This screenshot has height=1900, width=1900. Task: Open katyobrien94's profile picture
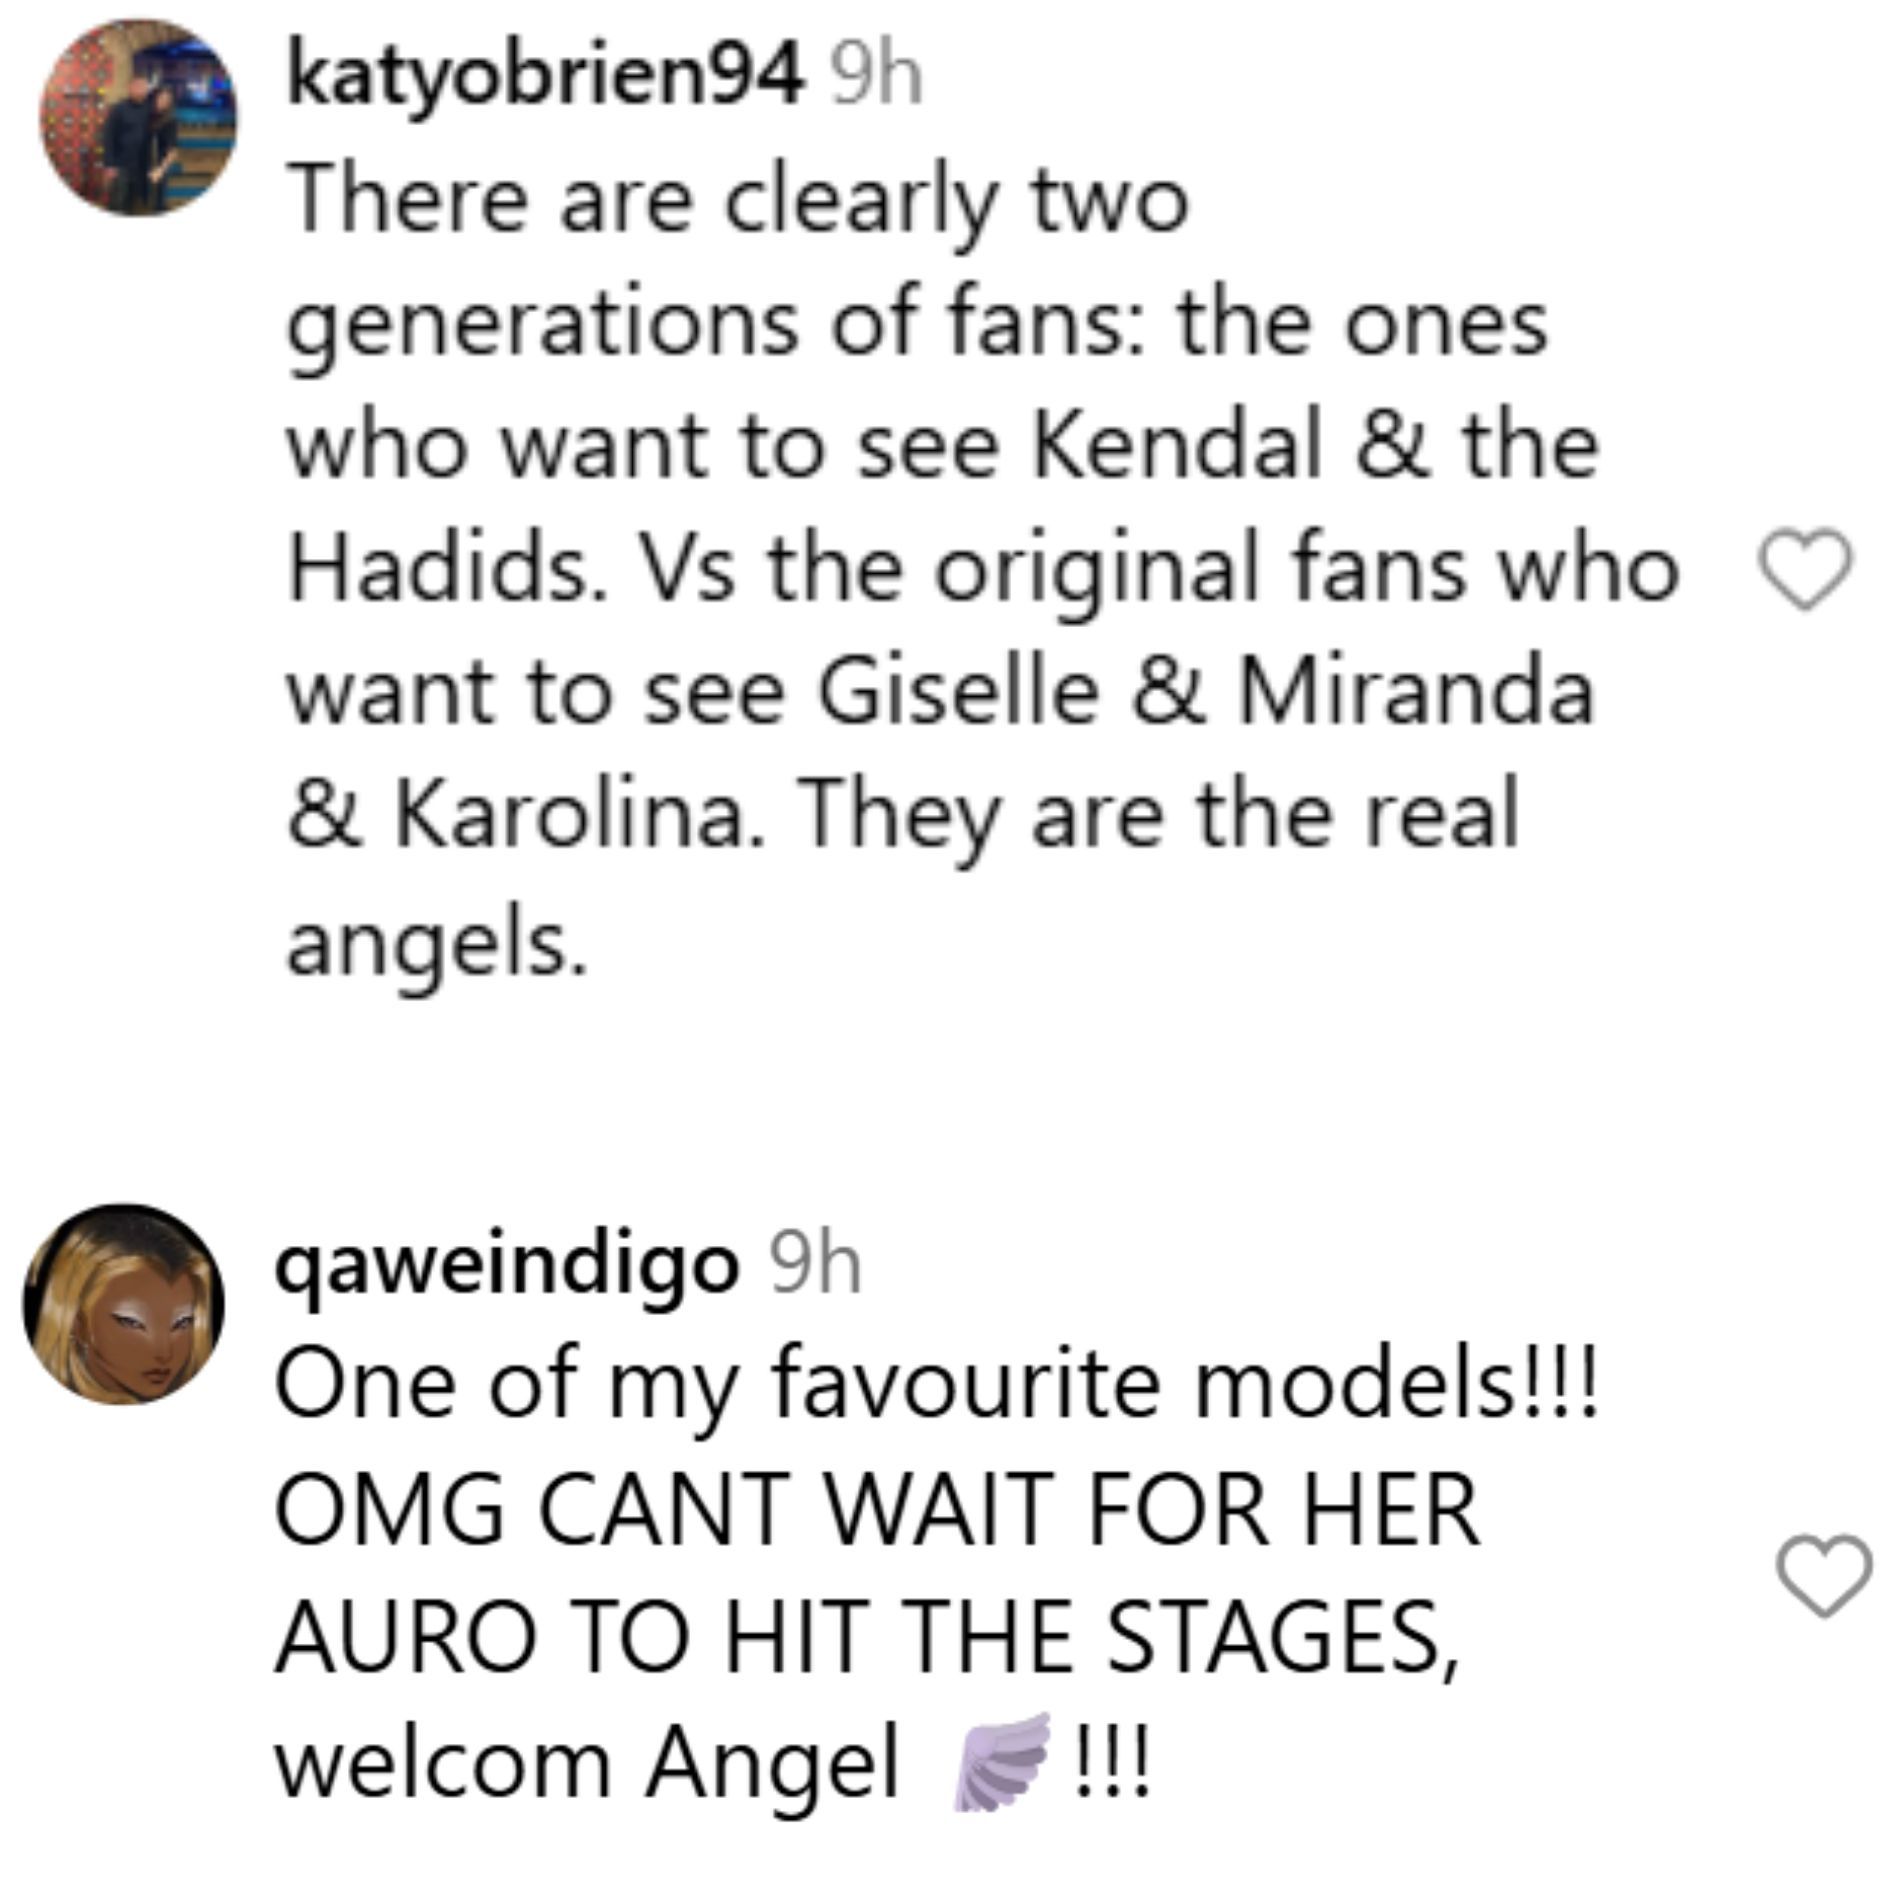[x=138, y=118]
